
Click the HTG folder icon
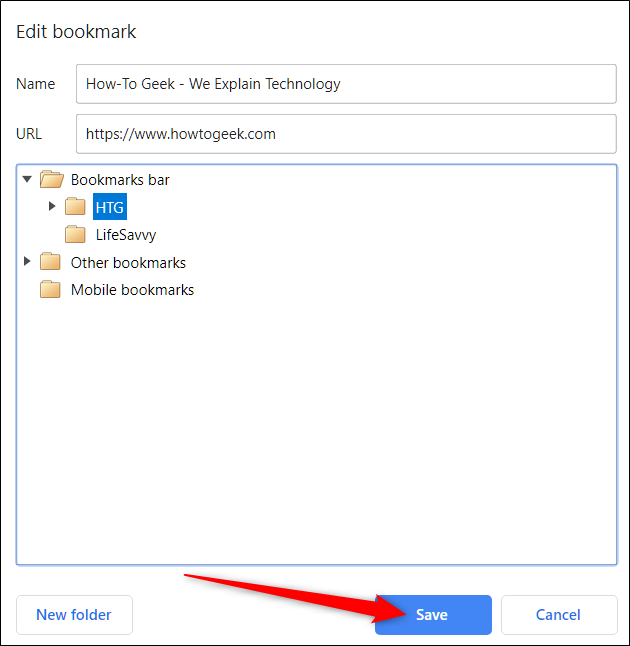(x=75, y=207)
